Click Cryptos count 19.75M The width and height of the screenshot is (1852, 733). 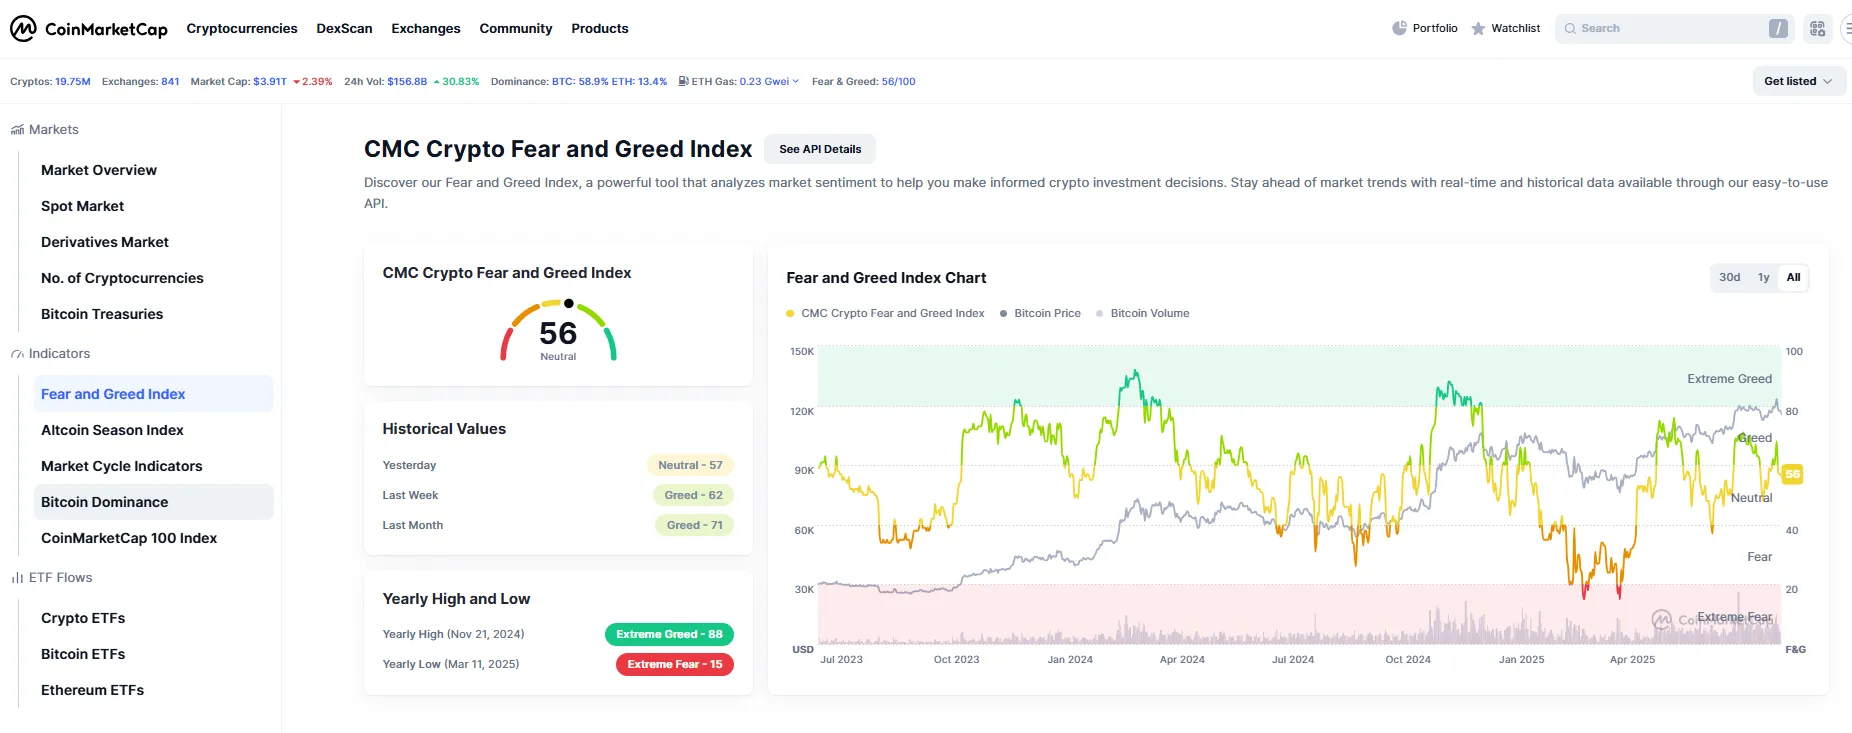tap(72, 81)
